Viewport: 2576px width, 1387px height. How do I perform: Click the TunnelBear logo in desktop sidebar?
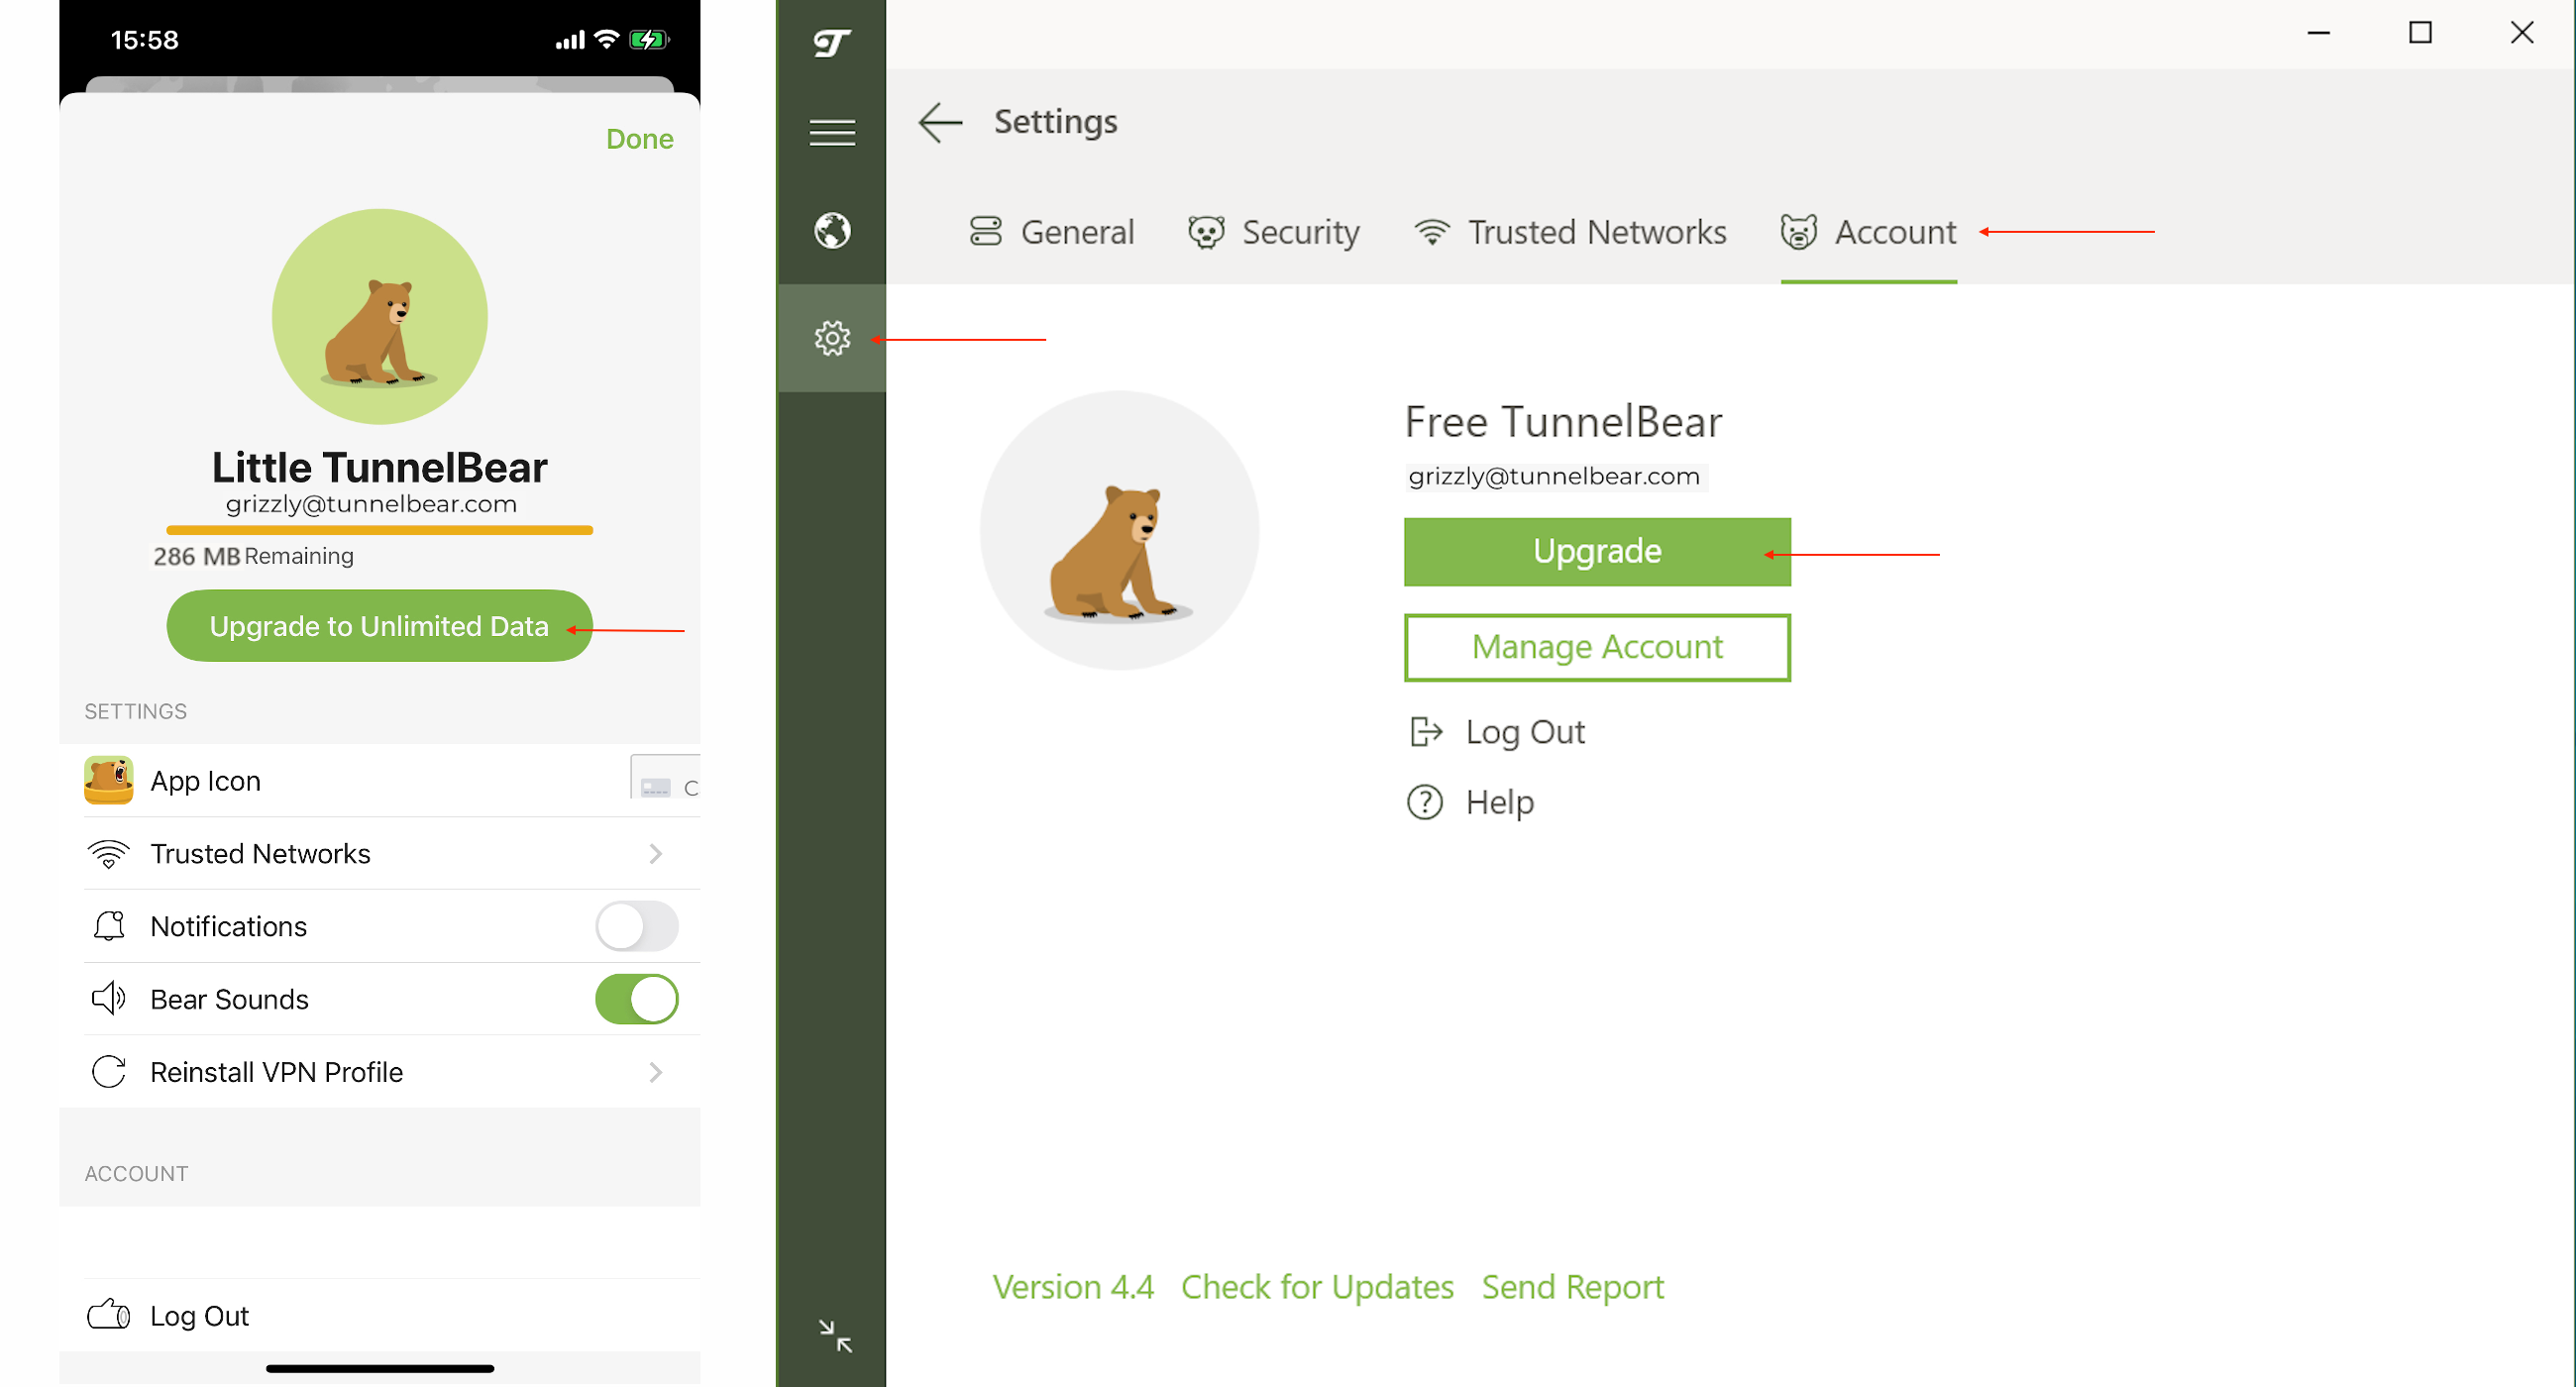pos(831,42)
